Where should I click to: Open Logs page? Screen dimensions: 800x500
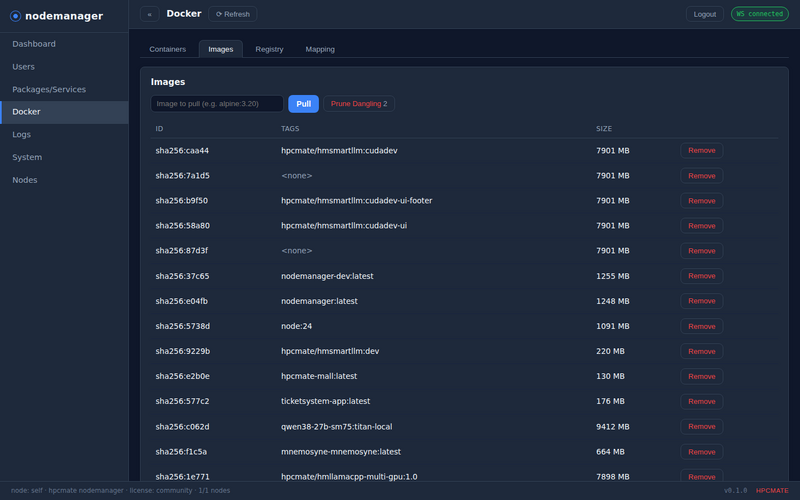64,135
